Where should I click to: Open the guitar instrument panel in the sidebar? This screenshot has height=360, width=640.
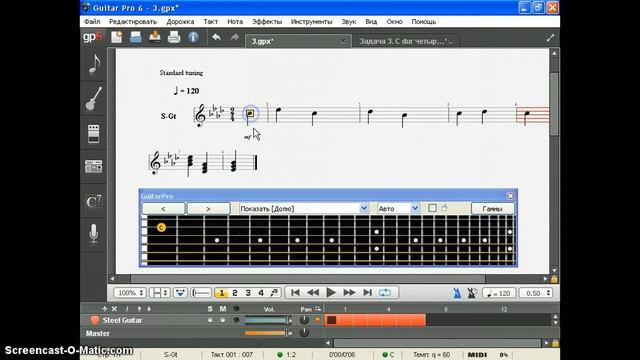pyautogui.click(x=93, y=99)
